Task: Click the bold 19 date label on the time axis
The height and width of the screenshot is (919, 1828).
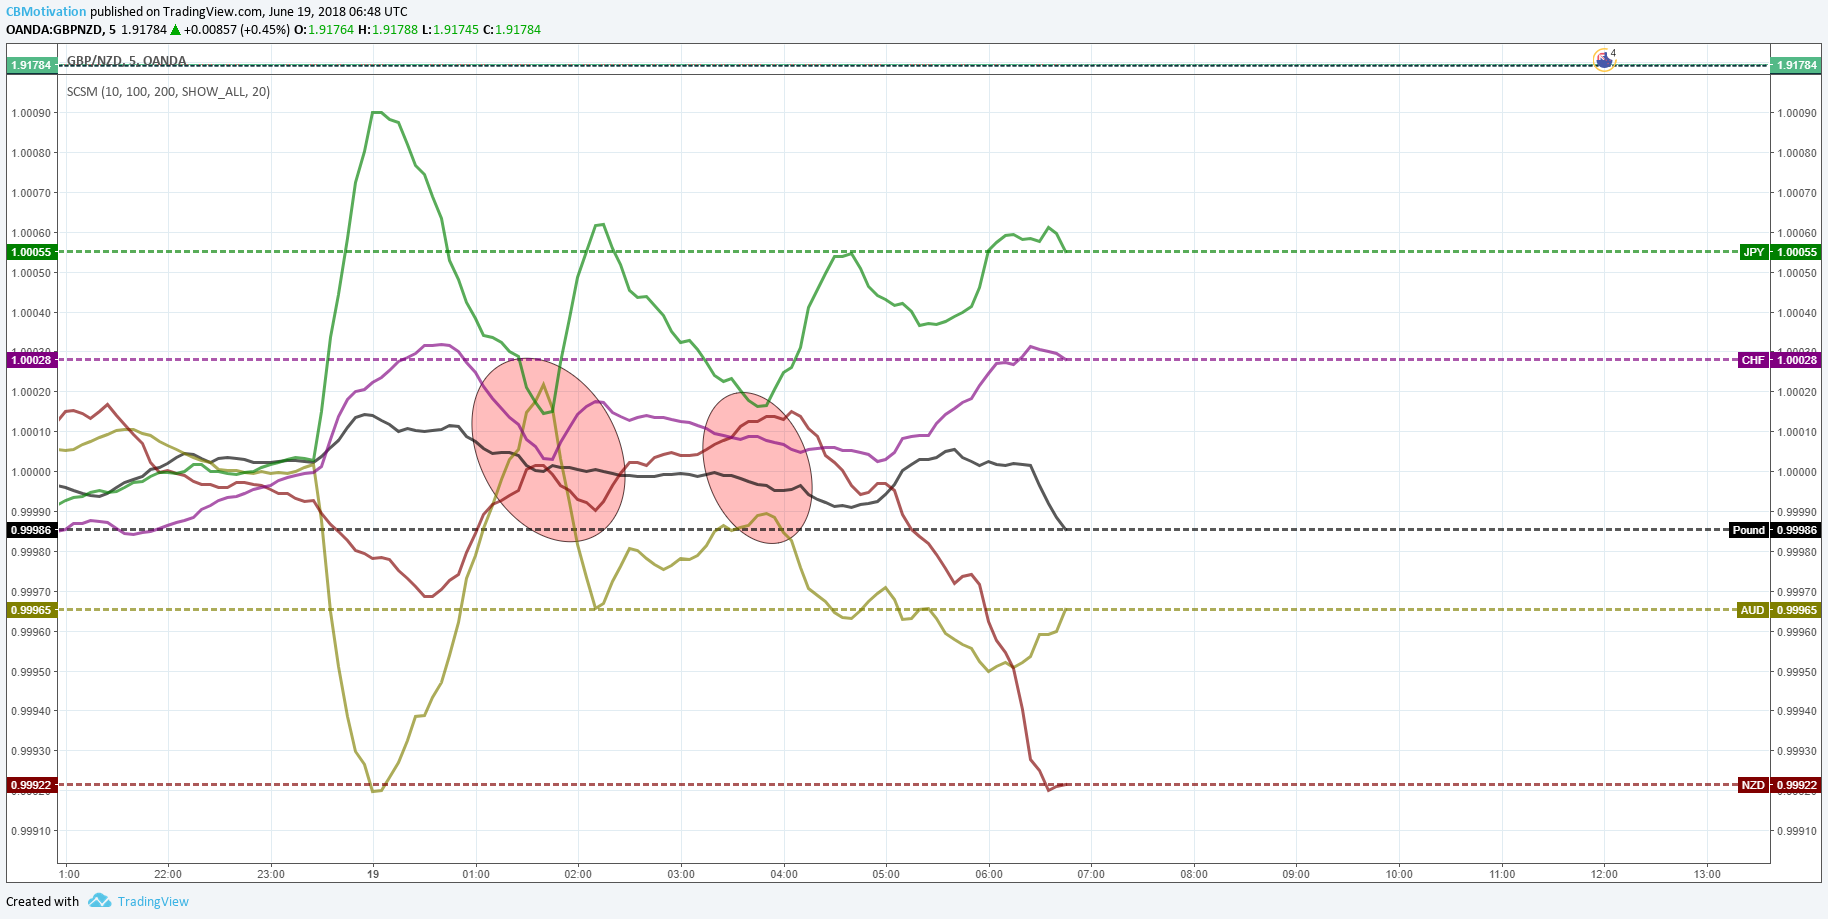Action: point(373,874)
